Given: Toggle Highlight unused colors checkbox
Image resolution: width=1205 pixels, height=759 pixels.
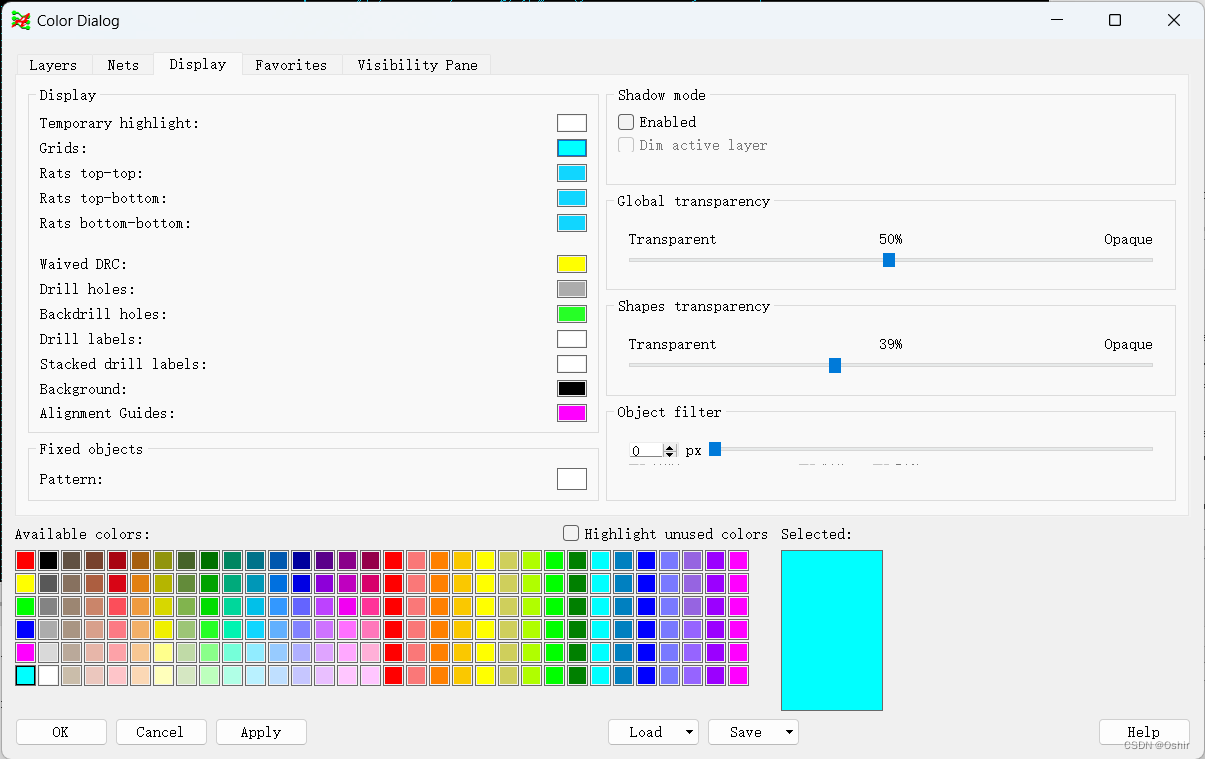Looking at the screenshot, I should click(x=571, y=534).
